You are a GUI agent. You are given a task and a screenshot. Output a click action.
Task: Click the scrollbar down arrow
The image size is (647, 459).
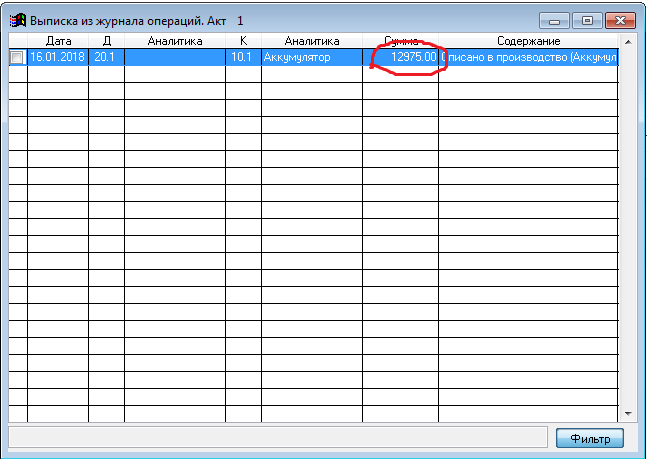[627, 413]
